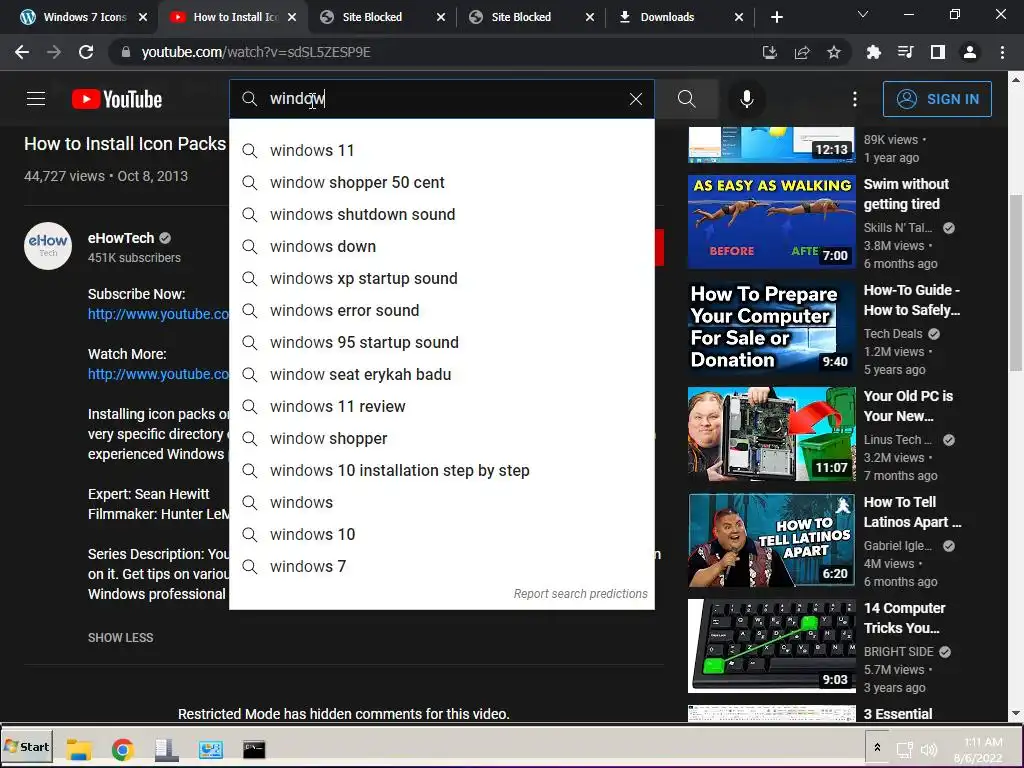The image size is (1024, 768).
Task: Pick the "windows 7" suggestion
Action: [x=441, y=566]
